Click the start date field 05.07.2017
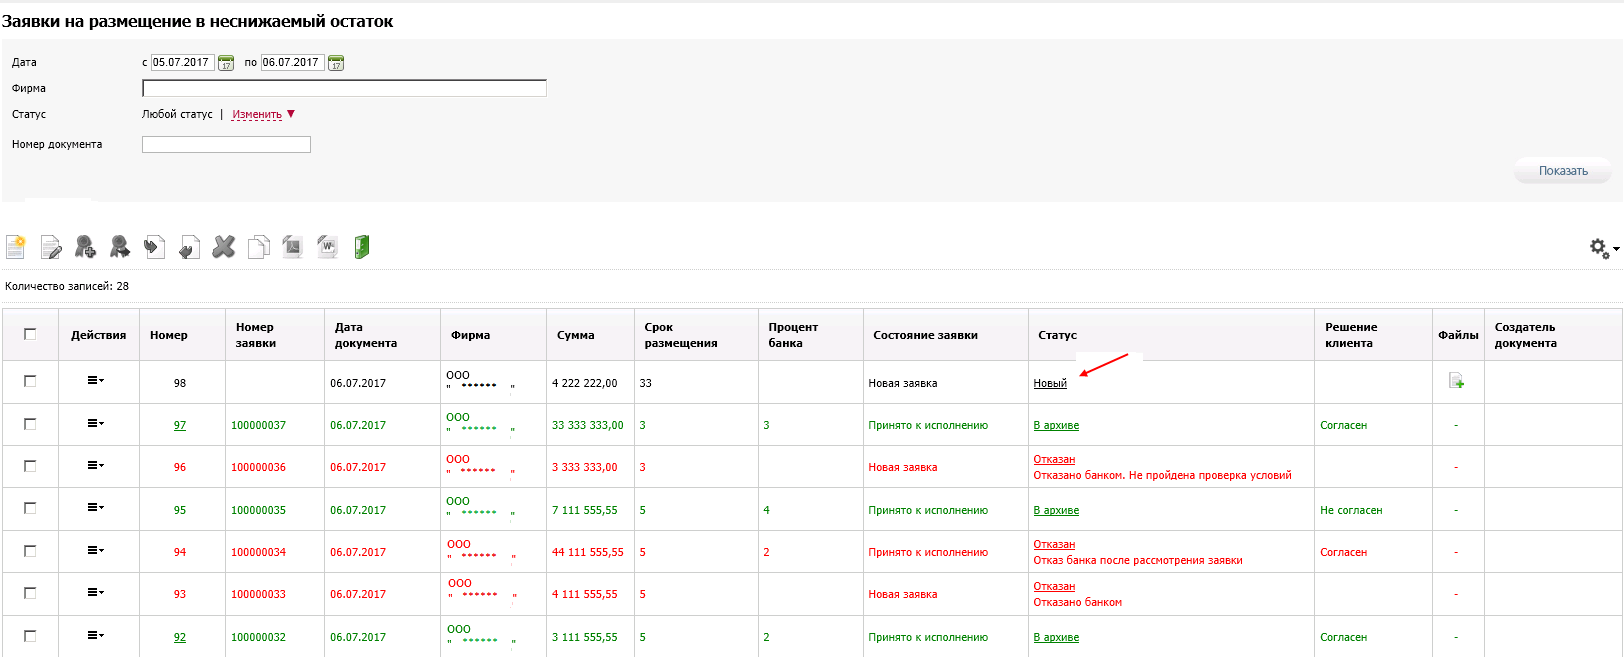The height and width of the screenshot is (657, 1624). coord(182,62)
